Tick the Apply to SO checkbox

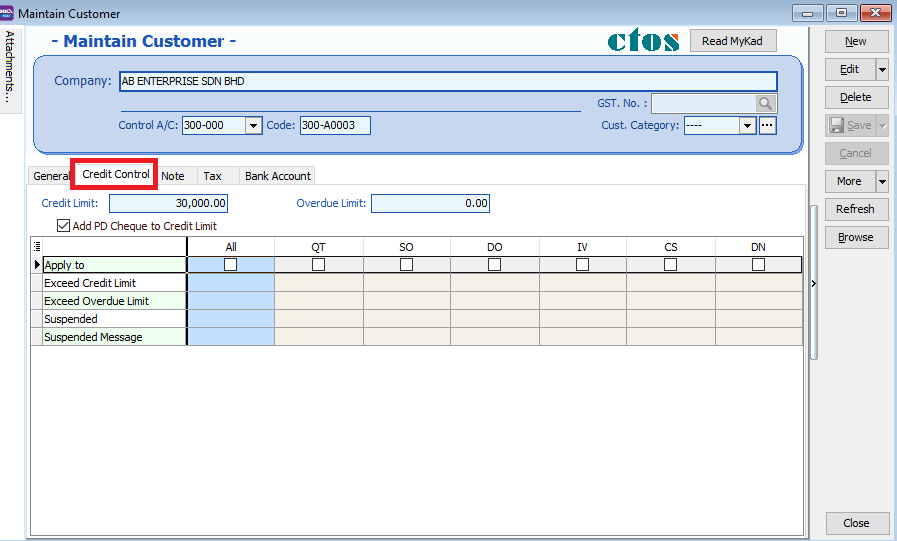coord(406,265)
